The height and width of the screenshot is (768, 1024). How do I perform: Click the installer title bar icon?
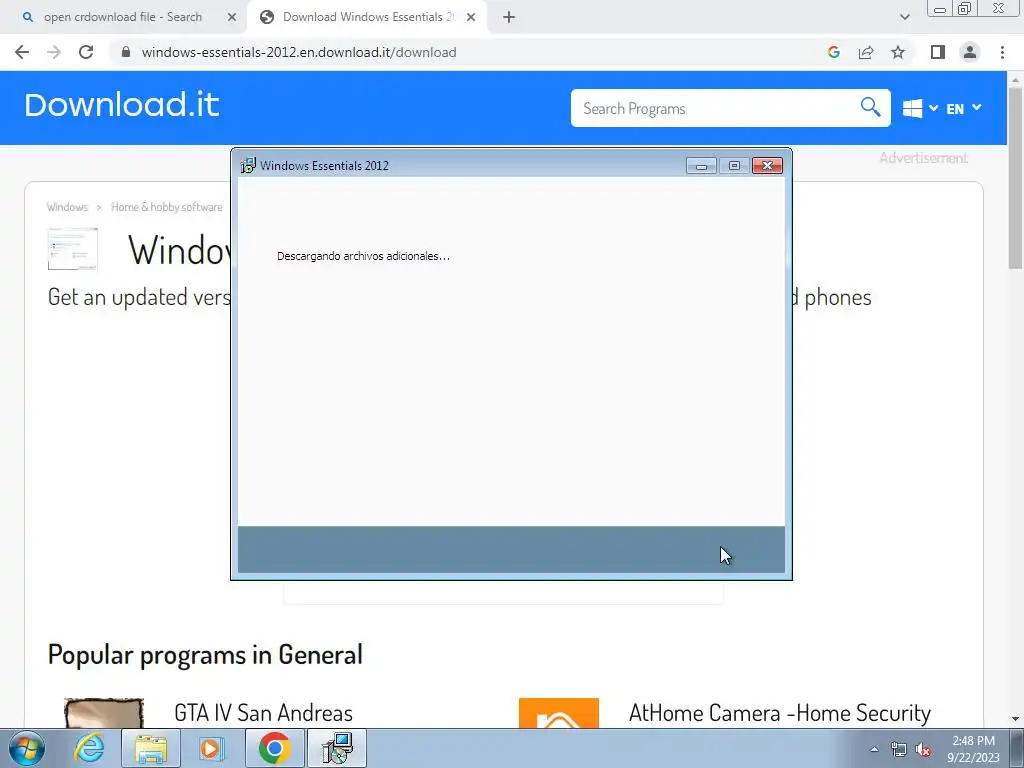(x=248, y=166)
